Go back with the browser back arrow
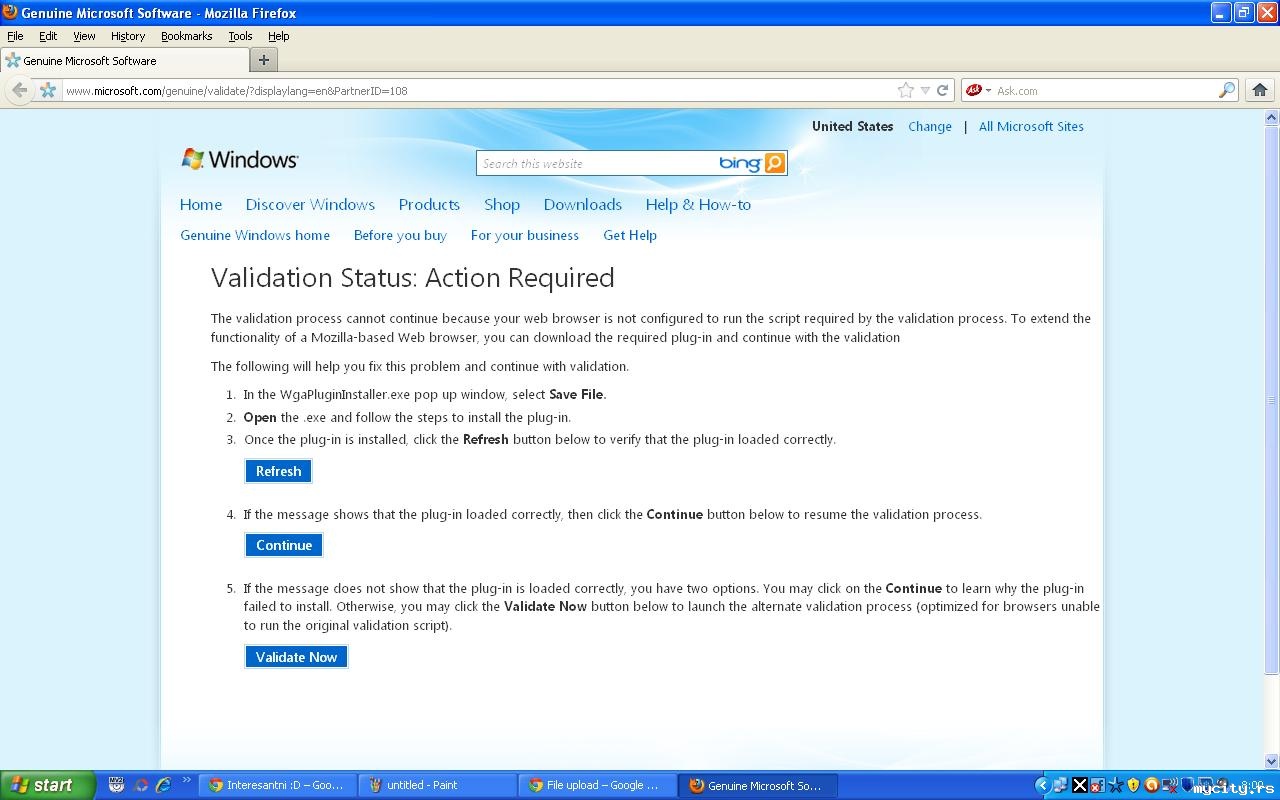The image size is (1280, 800). pyautogui.click(x=19, y=90)
